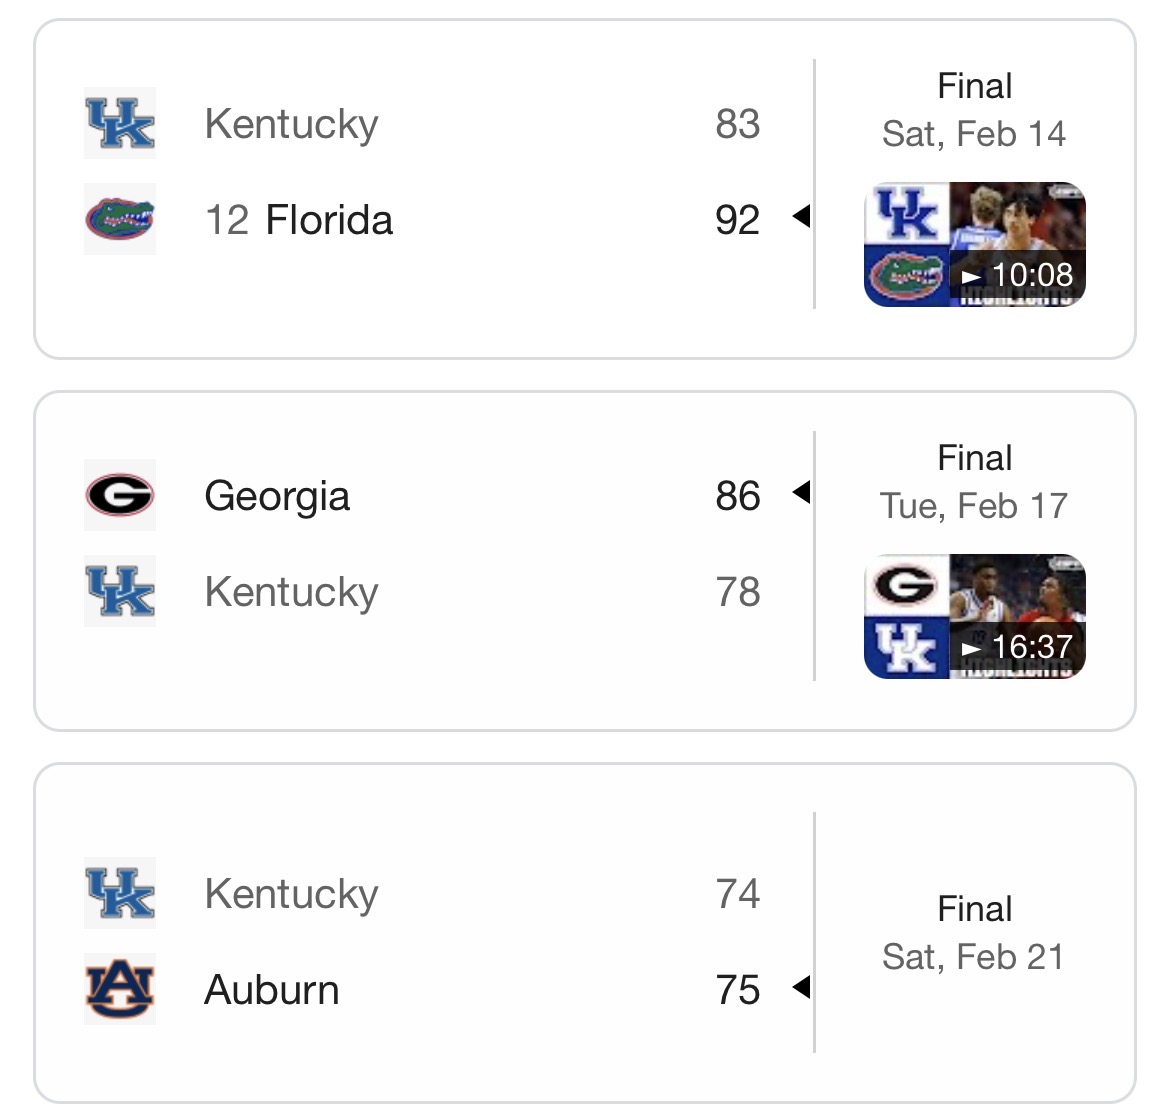Play the 16:37 Georgia-Kentucky highlights video
This screenshot has width=1170, height=1106.
[x=974, y=616]
